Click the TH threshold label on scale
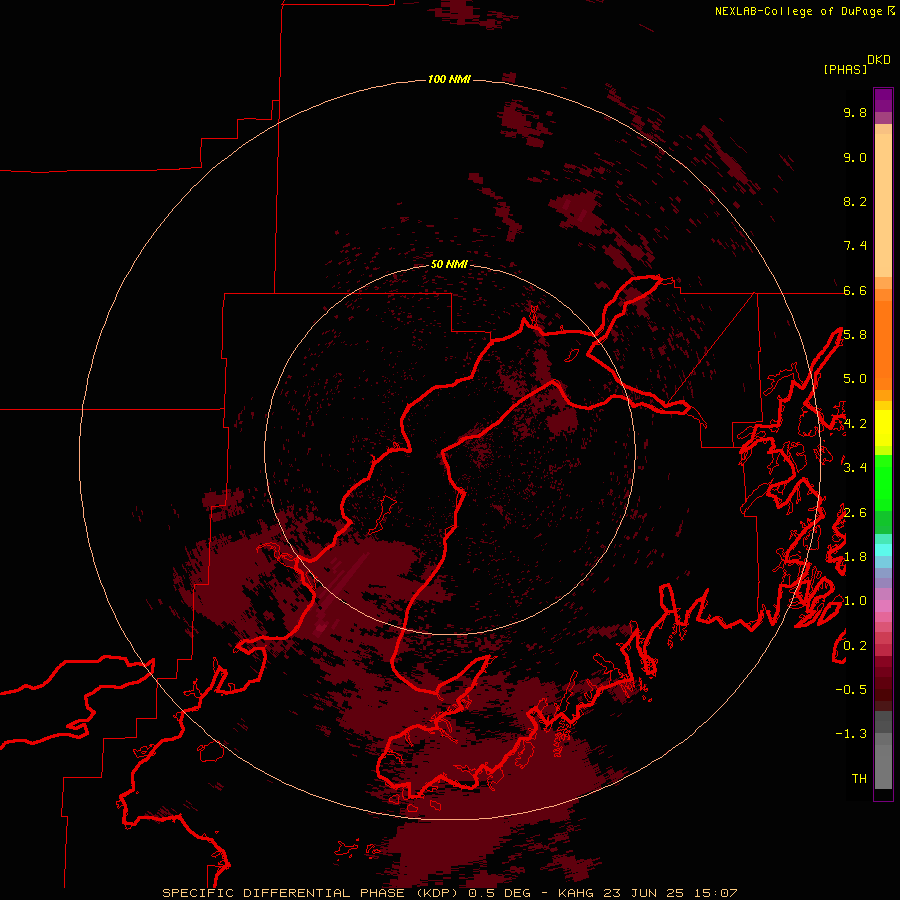 (859, 779)
